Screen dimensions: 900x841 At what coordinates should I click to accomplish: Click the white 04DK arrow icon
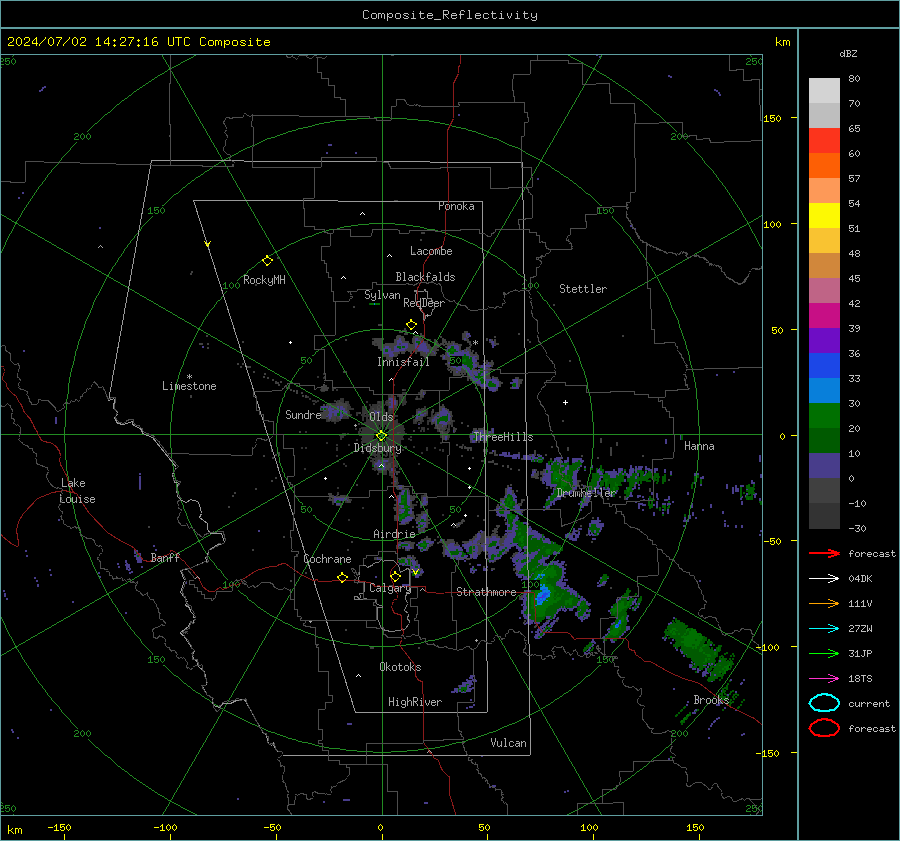(x=824, y=579)
